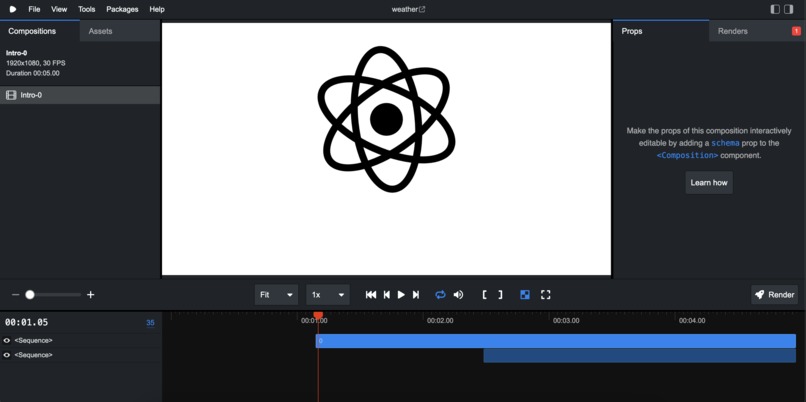Toggle the right sidebar panel icon
The image size is (806, 402).
click(x=789, y=9)
